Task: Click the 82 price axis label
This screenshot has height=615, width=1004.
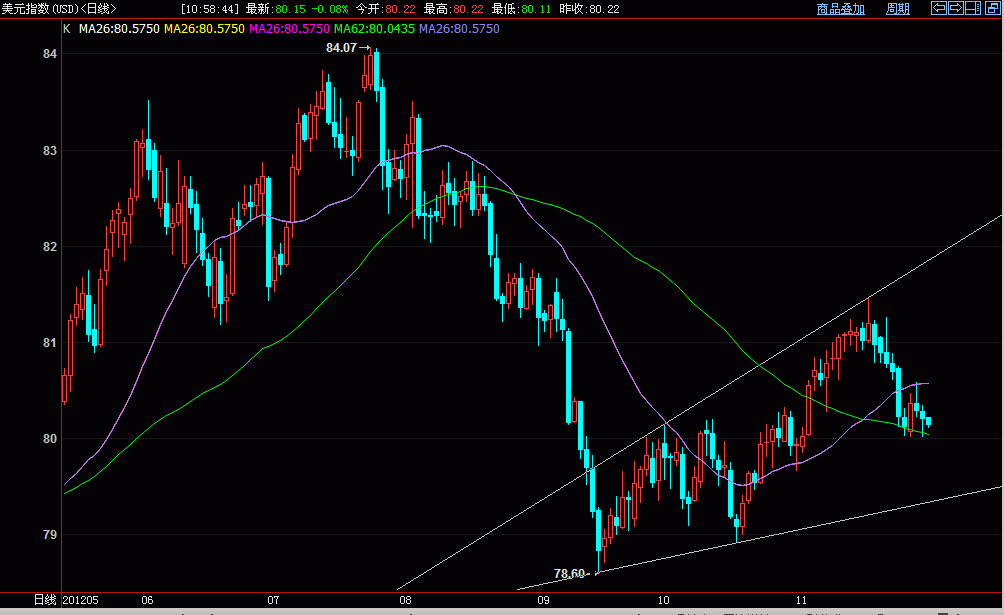Action: click(x=50, y=247)
